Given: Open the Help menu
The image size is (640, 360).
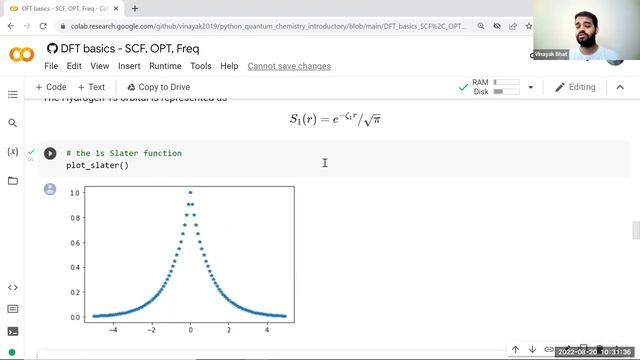Looking at the screenshot, I should [x=229, y=66].
